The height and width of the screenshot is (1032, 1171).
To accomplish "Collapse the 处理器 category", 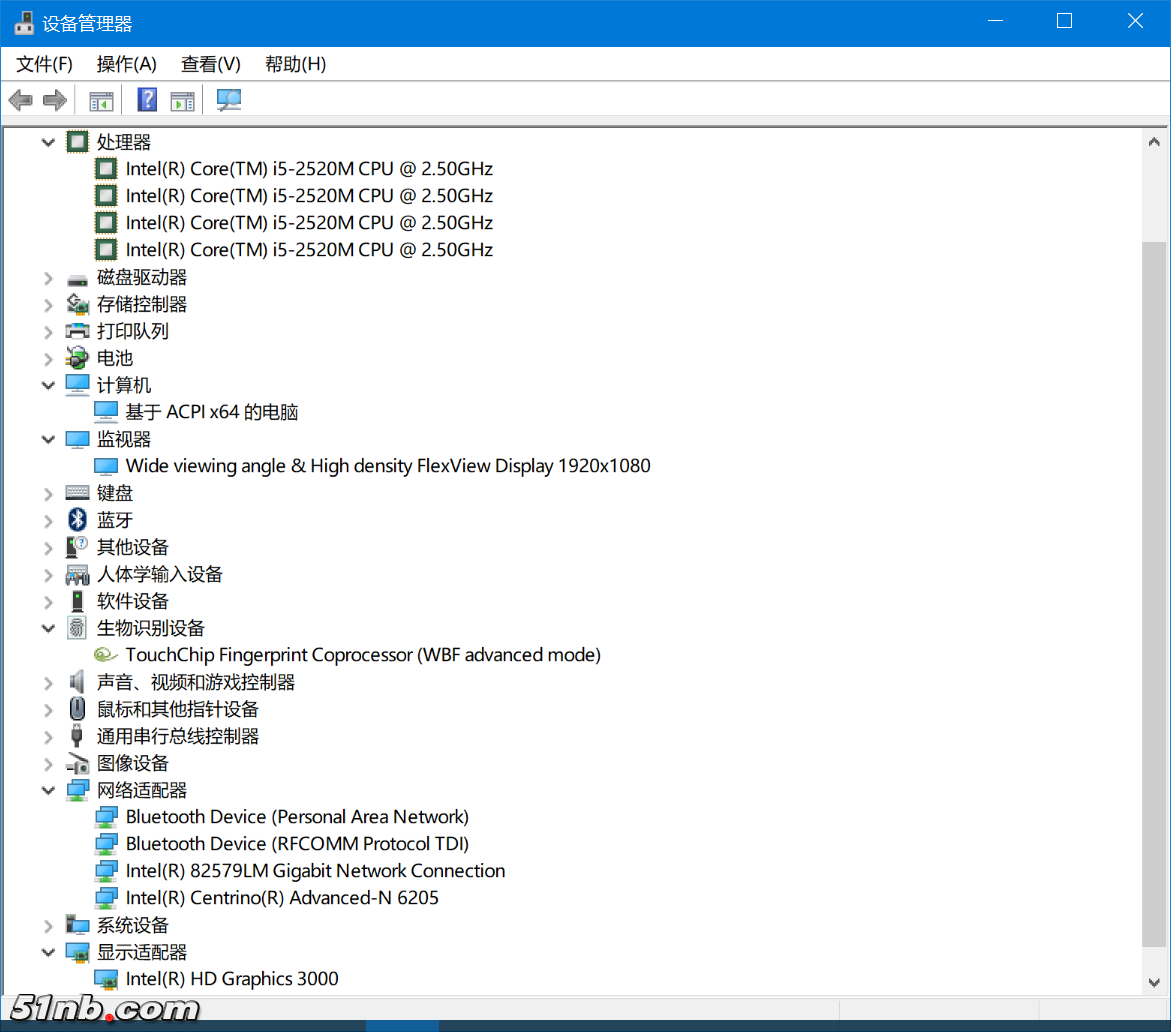I will click(x=48, y=142).
